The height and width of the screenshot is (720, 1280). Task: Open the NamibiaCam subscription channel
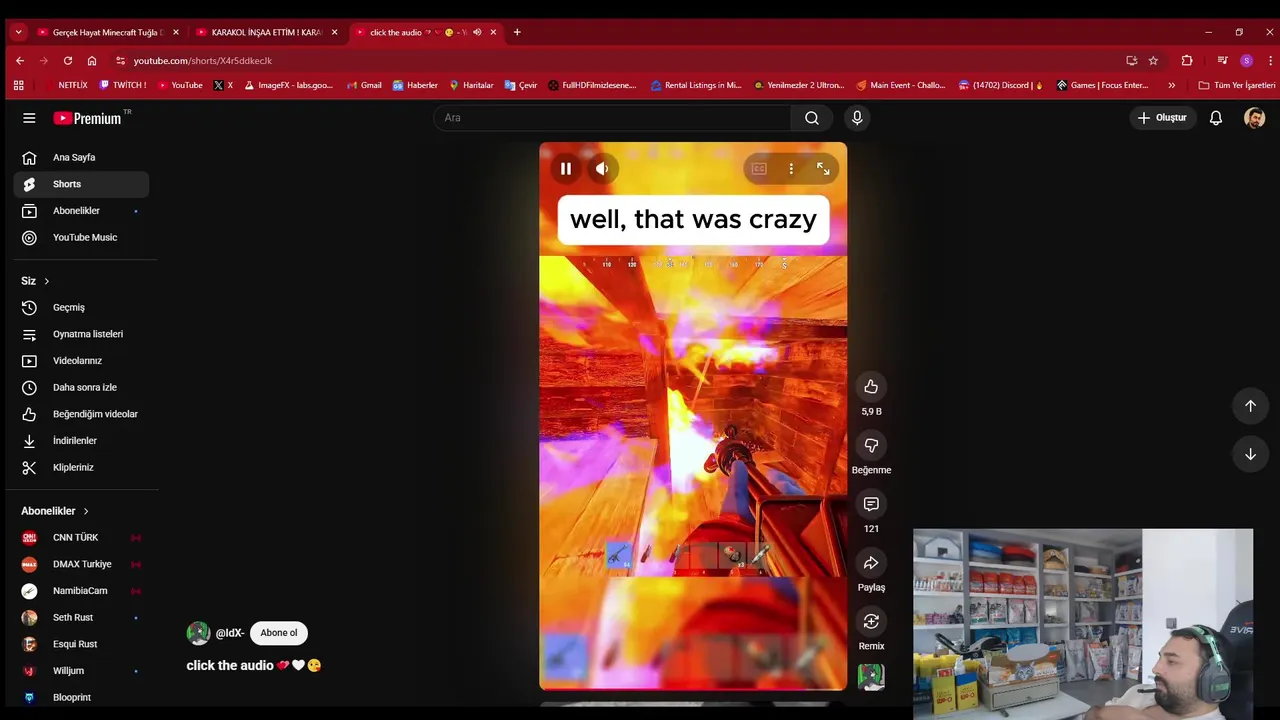pyautogui.click(x=81, y=591)
